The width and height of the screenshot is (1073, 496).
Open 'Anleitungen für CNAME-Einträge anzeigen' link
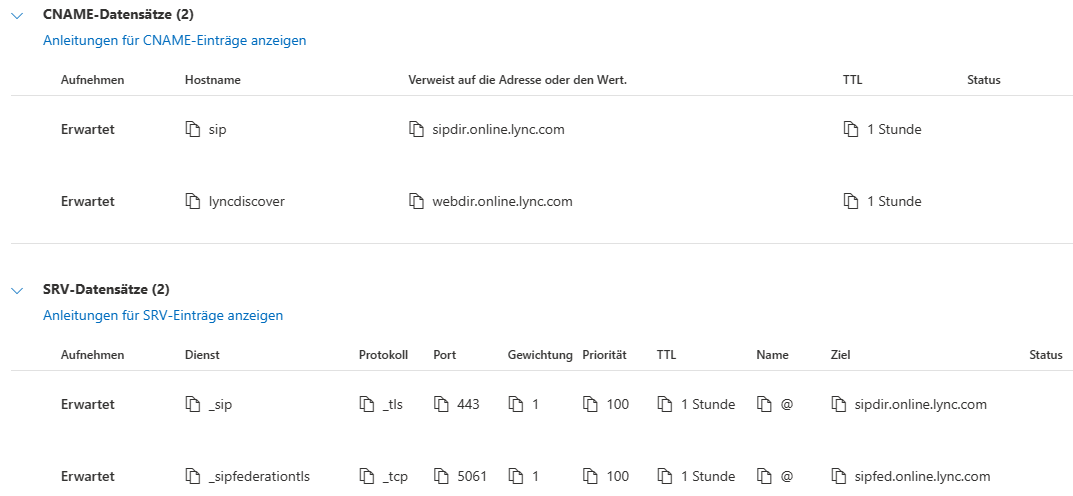click(x=174, y=41)
